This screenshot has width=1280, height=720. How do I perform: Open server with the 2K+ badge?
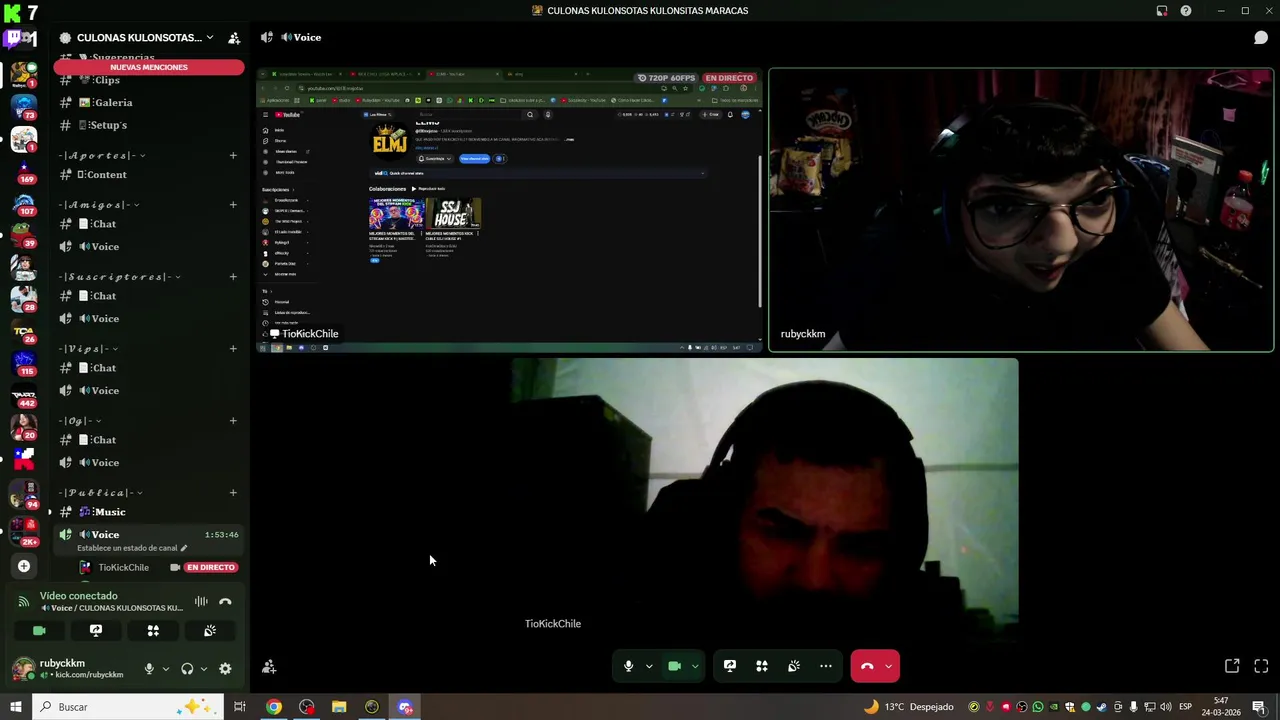24,530
